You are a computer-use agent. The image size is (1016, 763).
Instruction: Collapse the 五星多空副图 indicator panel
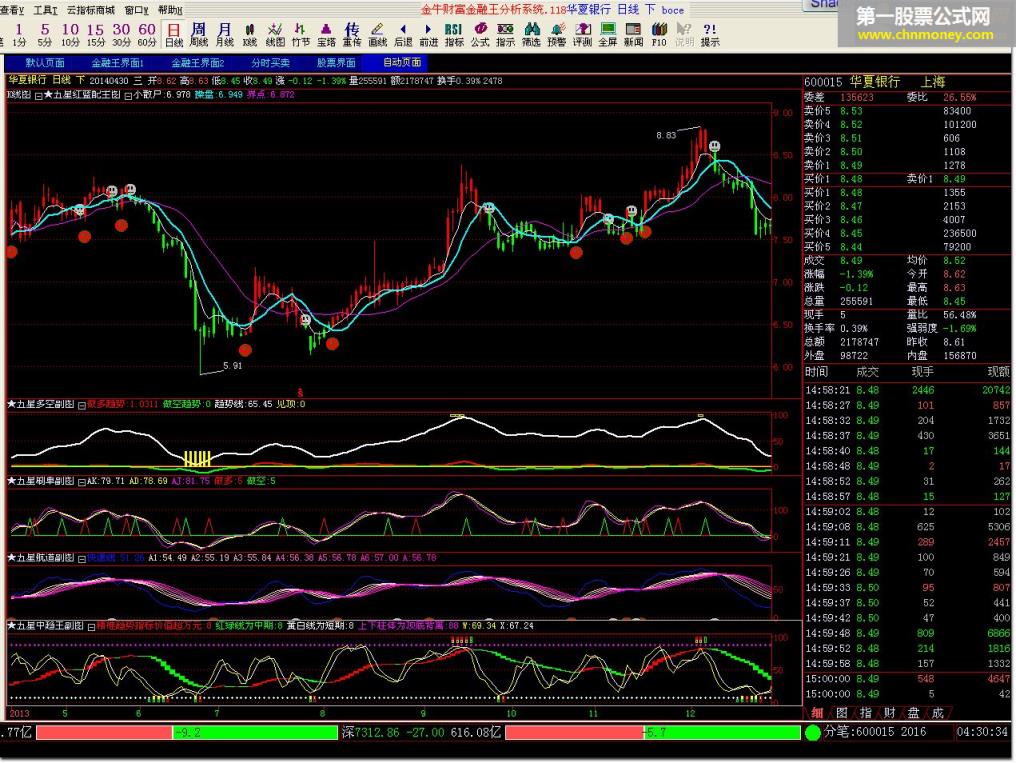(82, 405)
